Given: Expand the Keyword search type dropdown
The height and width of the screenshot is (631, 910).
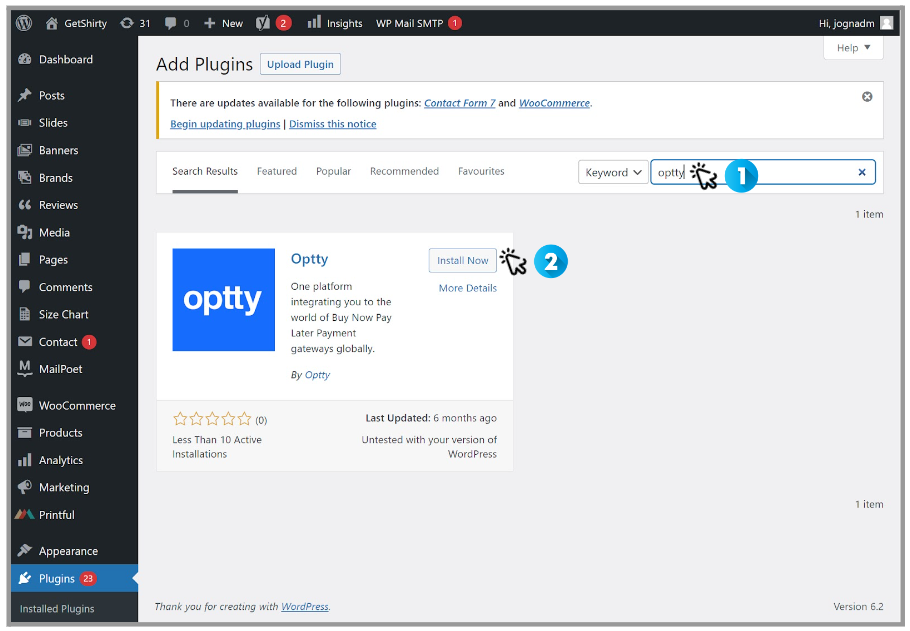Looking at the screenshot, I should [613, 172].
